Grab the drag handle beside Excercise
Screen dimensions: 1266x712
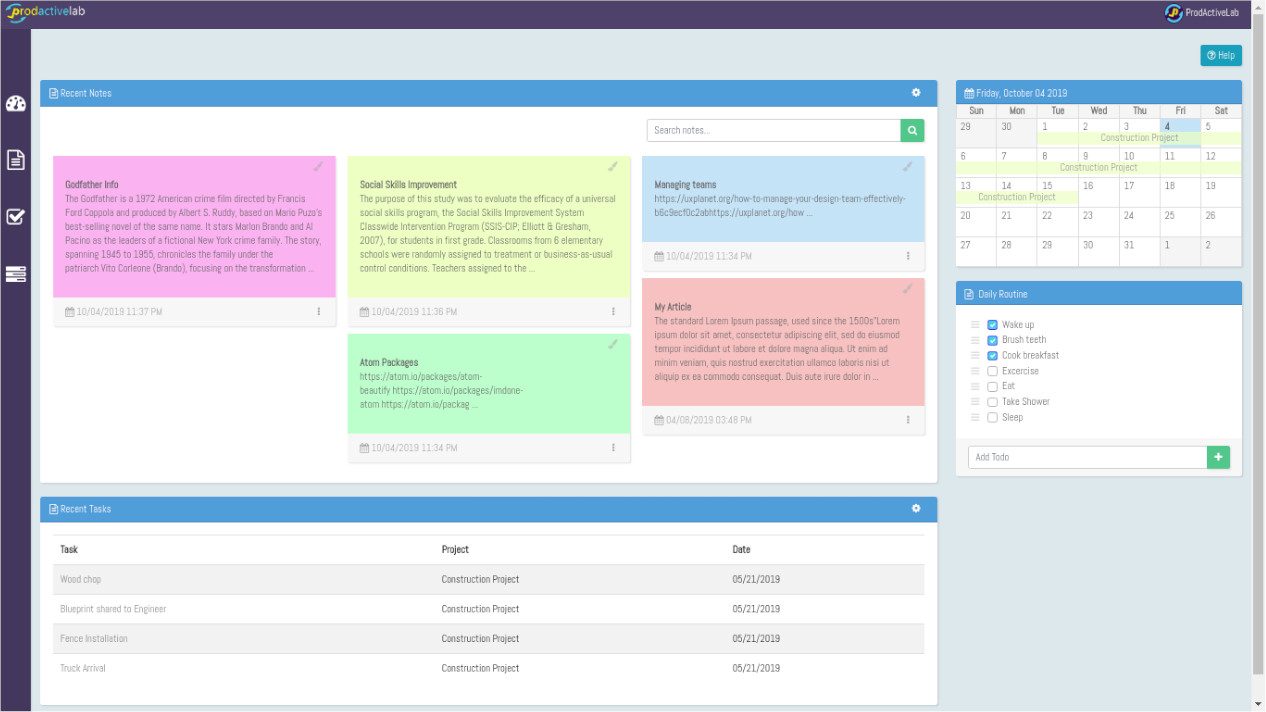(x=975, y=371)
